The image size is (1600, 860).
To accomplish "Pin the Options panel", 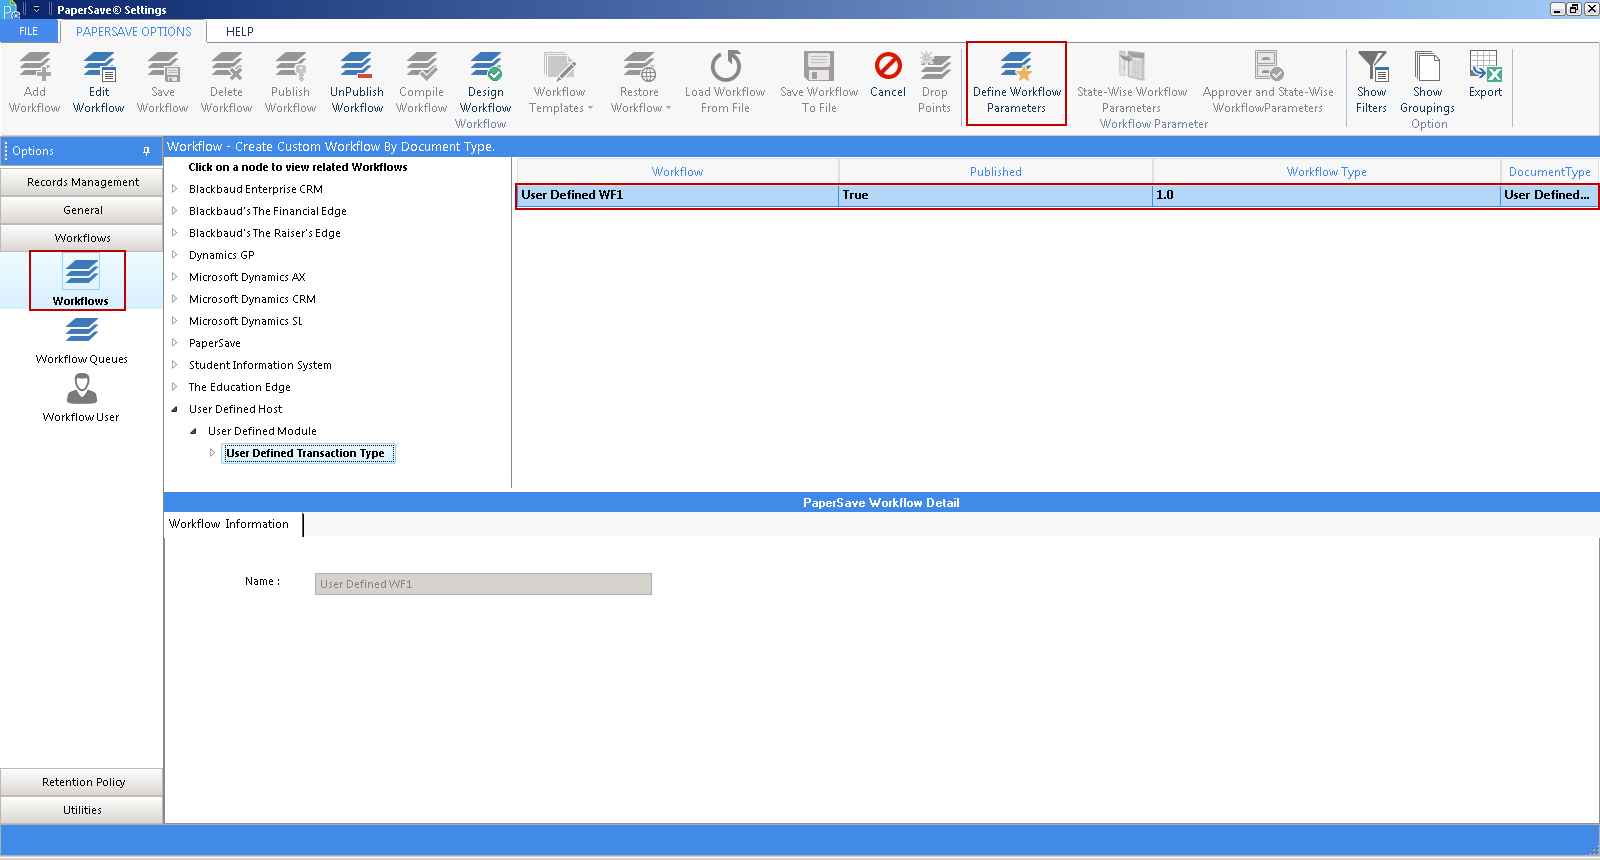I will [146, 151].
